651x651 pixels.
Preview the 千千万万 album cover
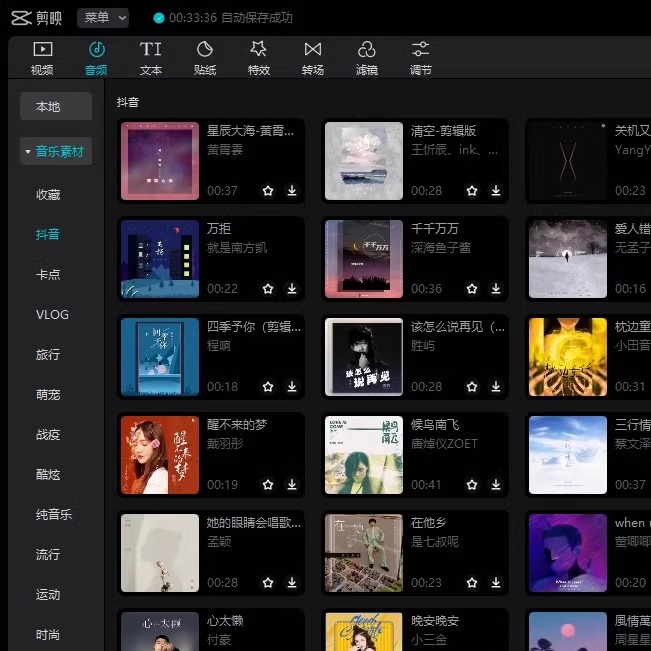coord(364,259)
